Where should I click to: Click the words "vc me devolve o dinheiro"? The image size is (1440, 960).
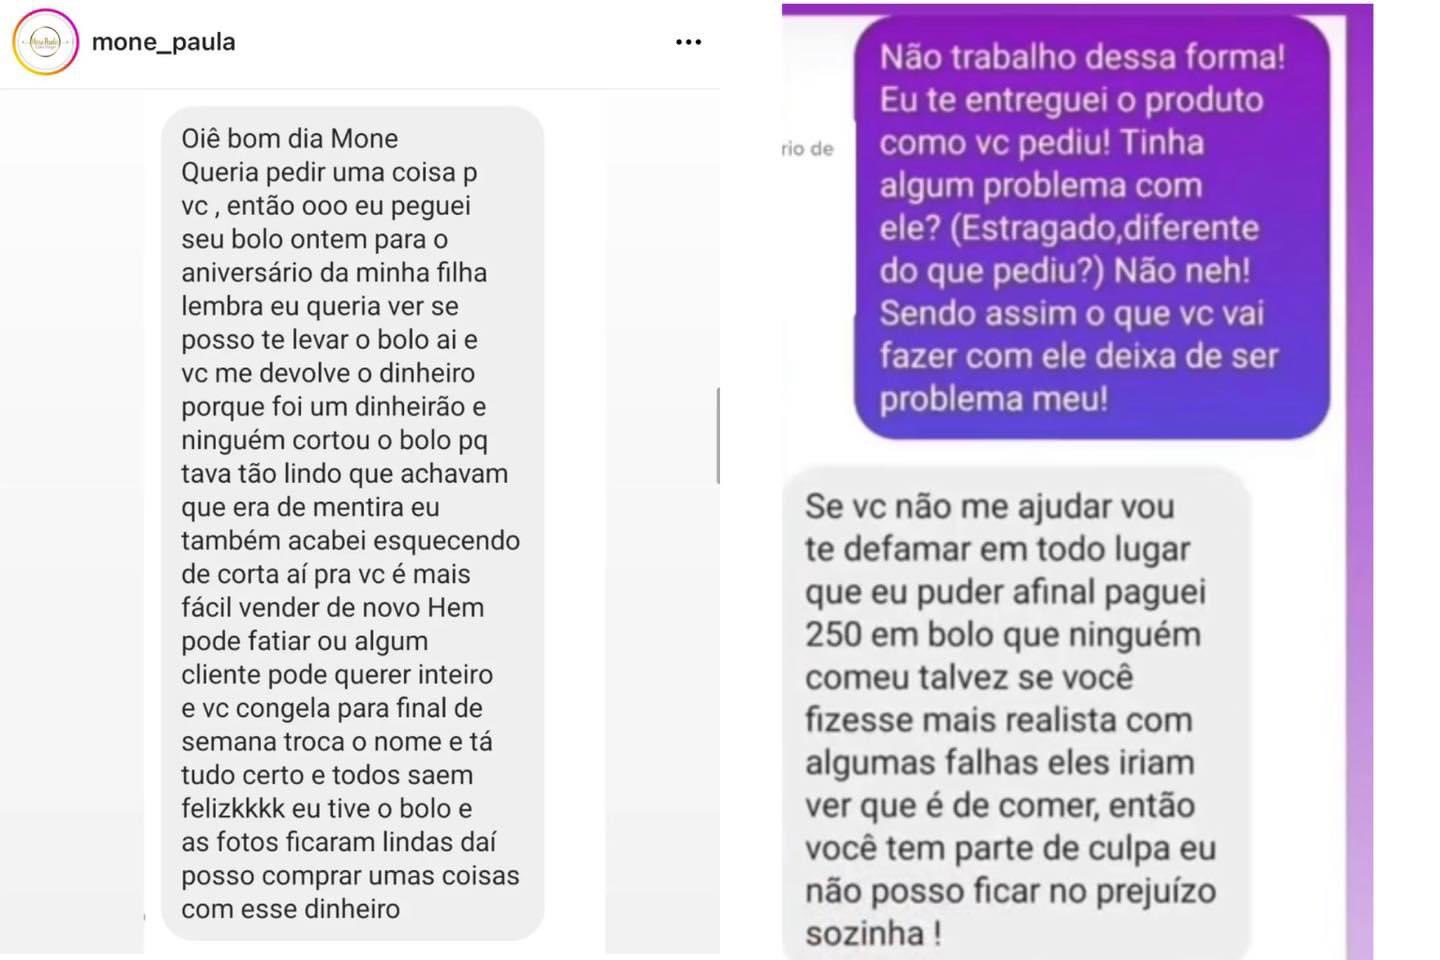[x=328, y=373]
